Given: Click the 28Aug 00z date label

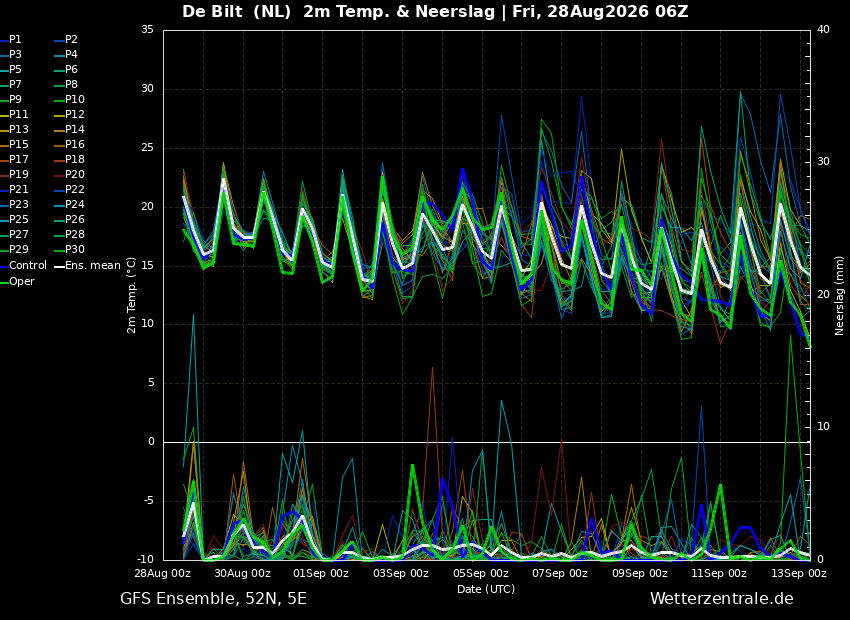Looking at the screenshot, I should 163,573.
